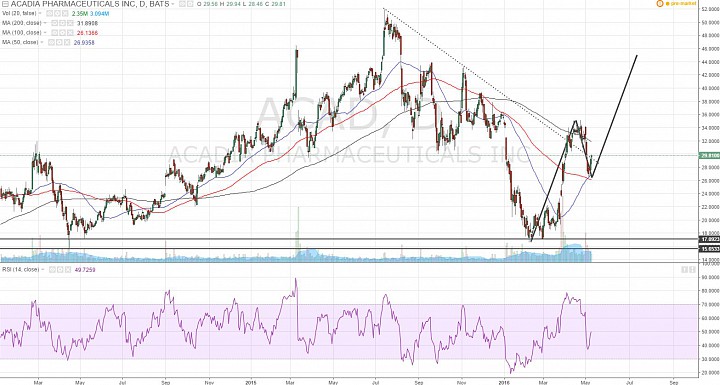This screenshot has width=720, height=385.
Task: Open settings for the Vol indicator
Action: (57, 14)
